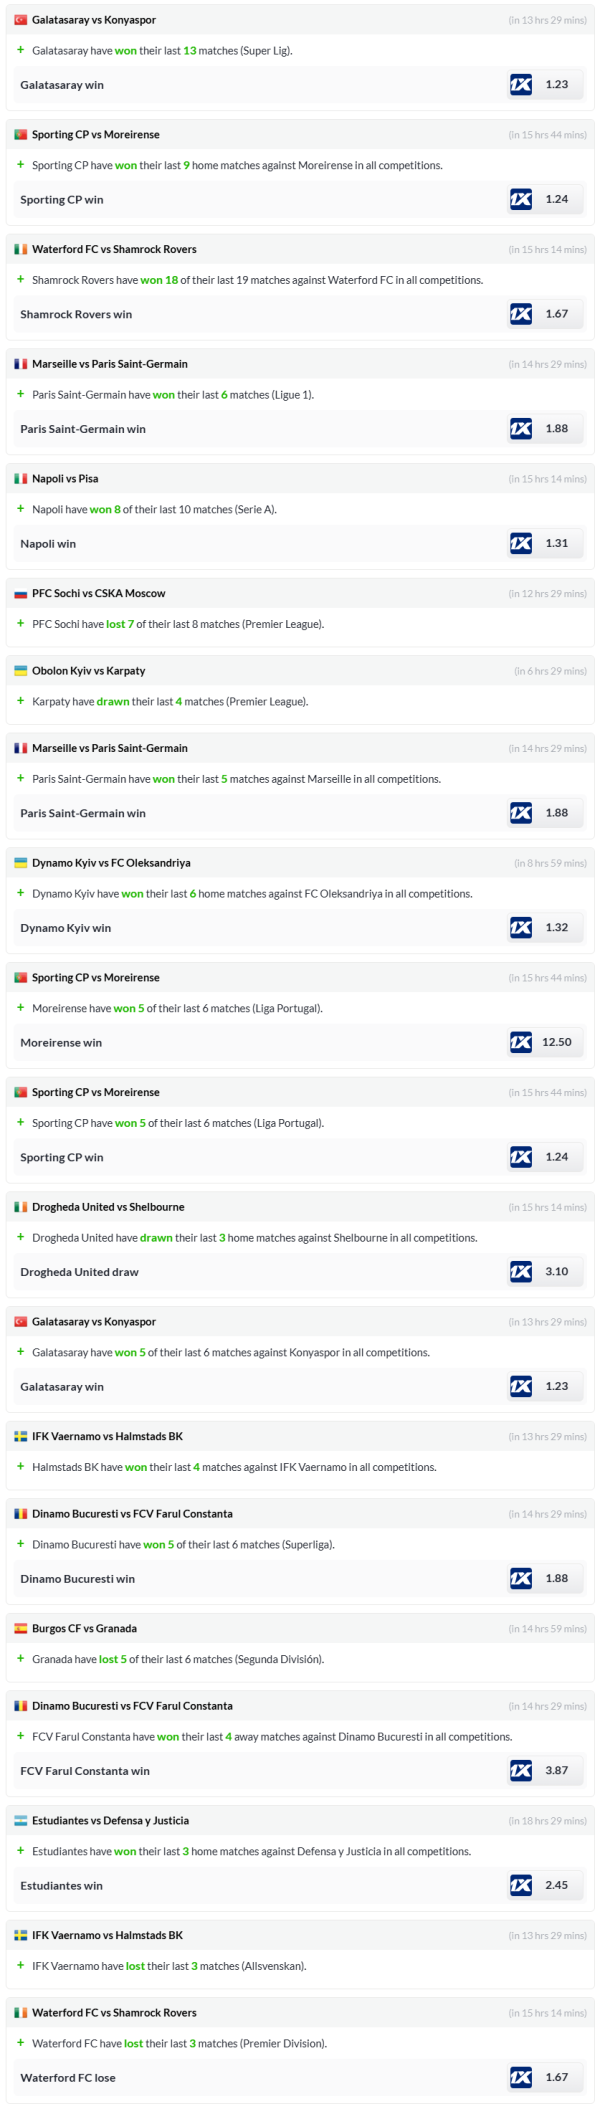Expand the Granada lost 5 stat plus icon
This screenshot has height=2109, width=600.
coord(20,1658)
